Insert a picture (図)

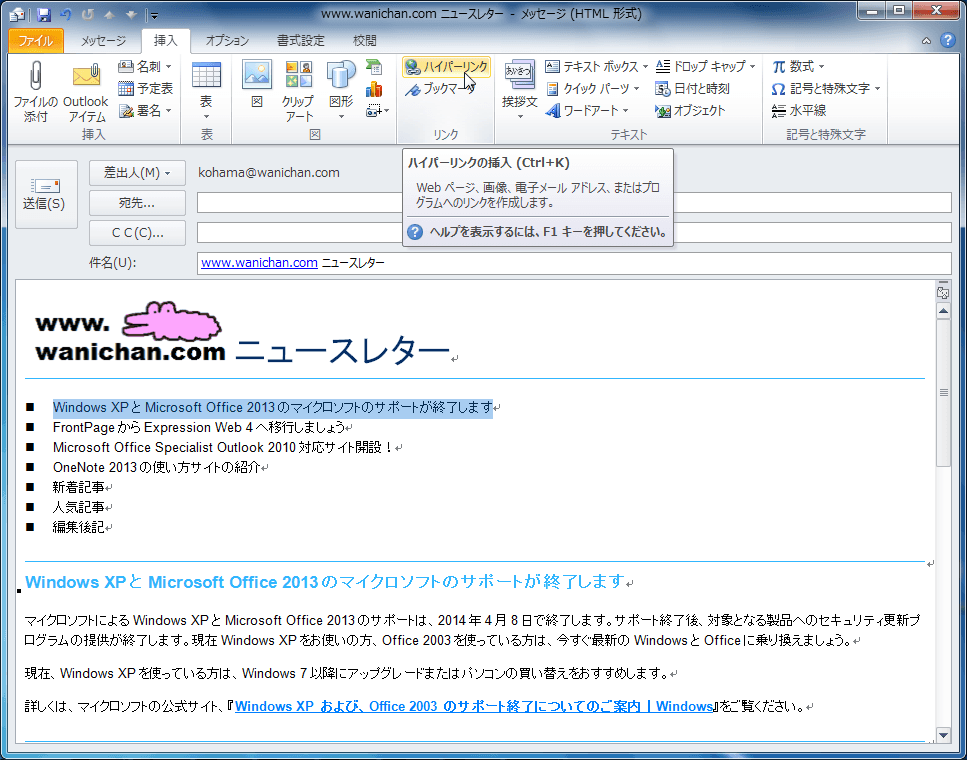point(257,85)
